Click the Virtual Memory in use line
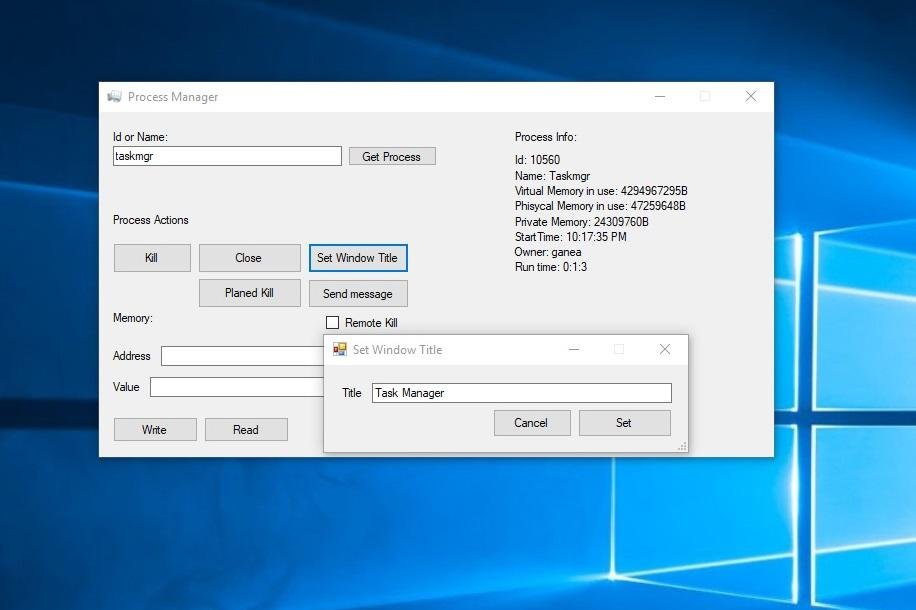 coord(601,190)
